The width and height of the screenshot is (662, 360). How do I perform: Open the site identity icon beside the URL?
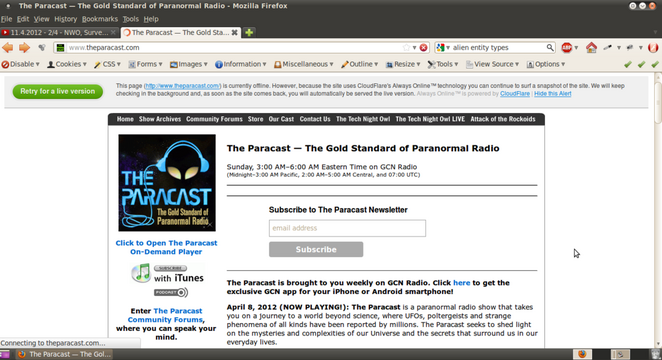60,48
